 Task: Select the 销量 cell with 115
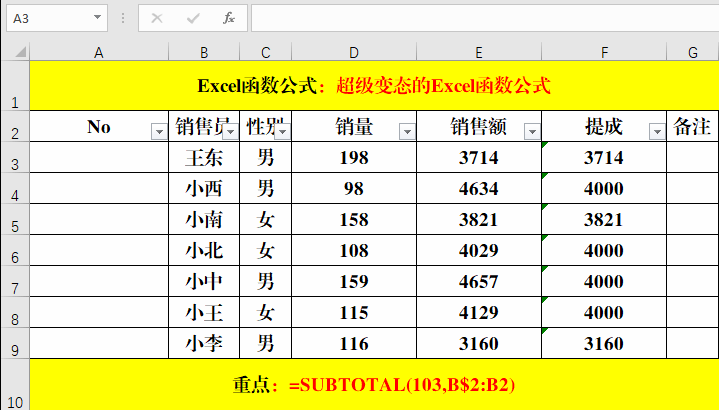[x=354, y=312]
